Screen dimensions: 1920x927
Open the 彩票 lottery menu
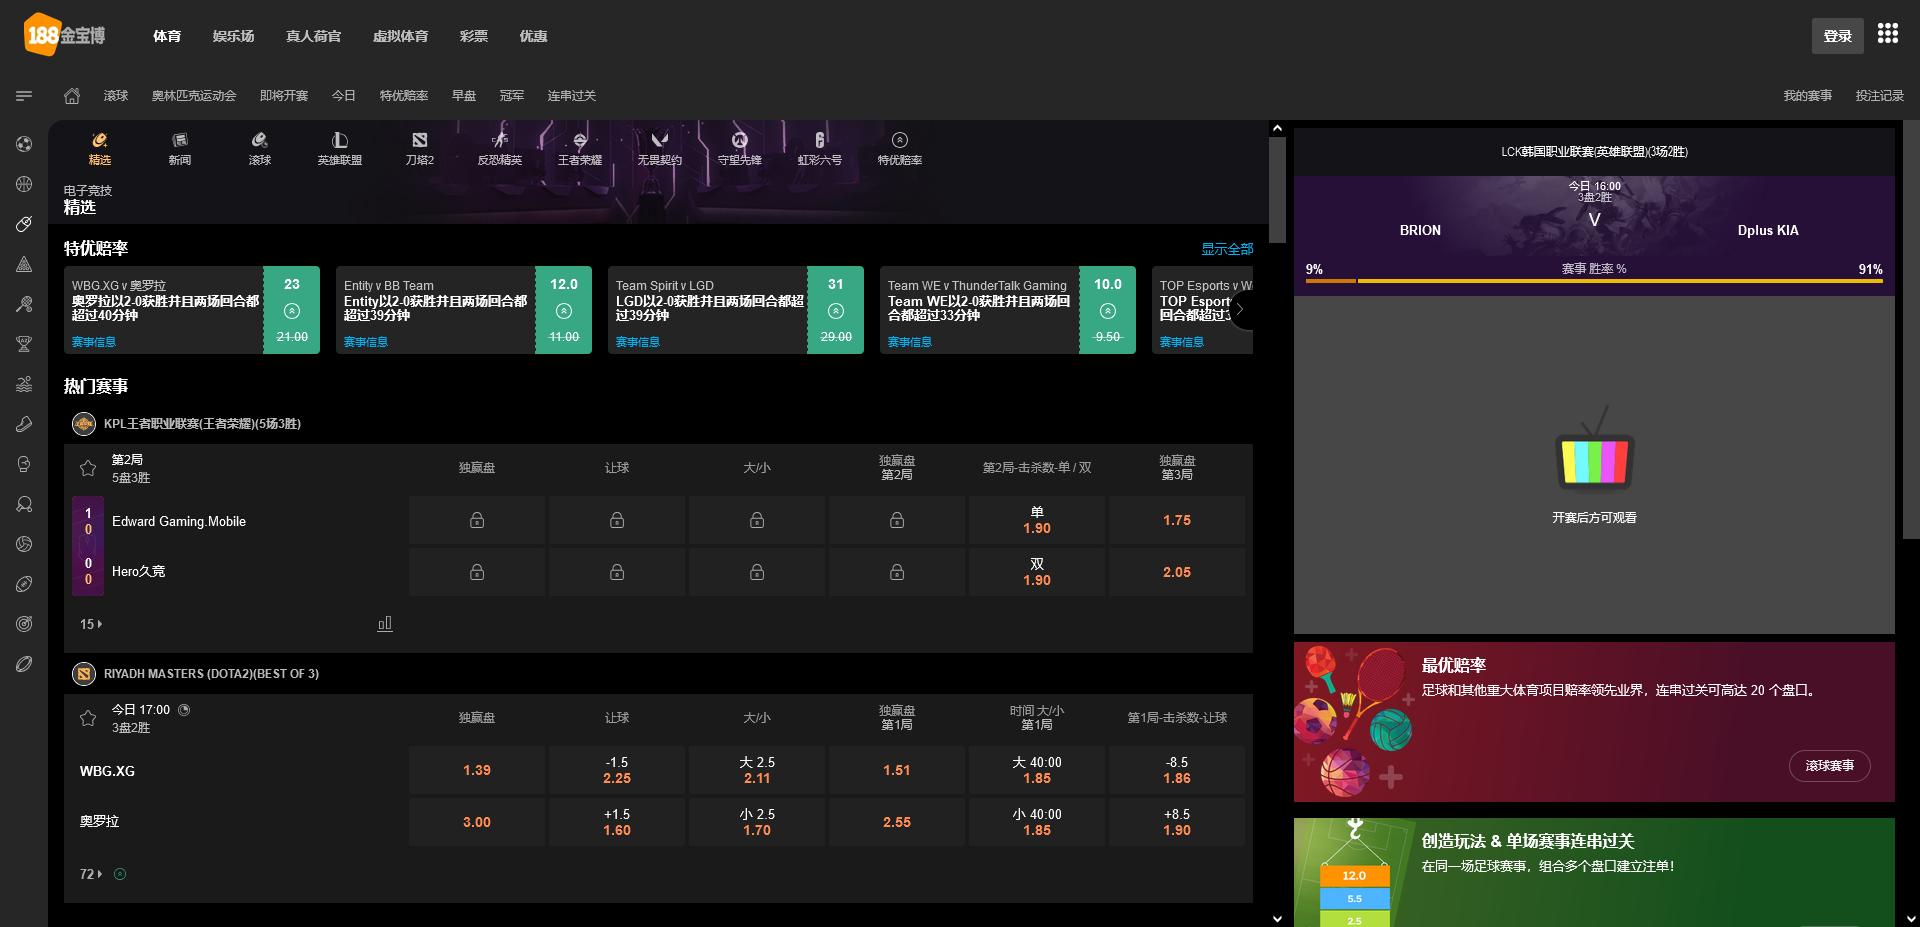pyautogui.click(x=474, y=36)
